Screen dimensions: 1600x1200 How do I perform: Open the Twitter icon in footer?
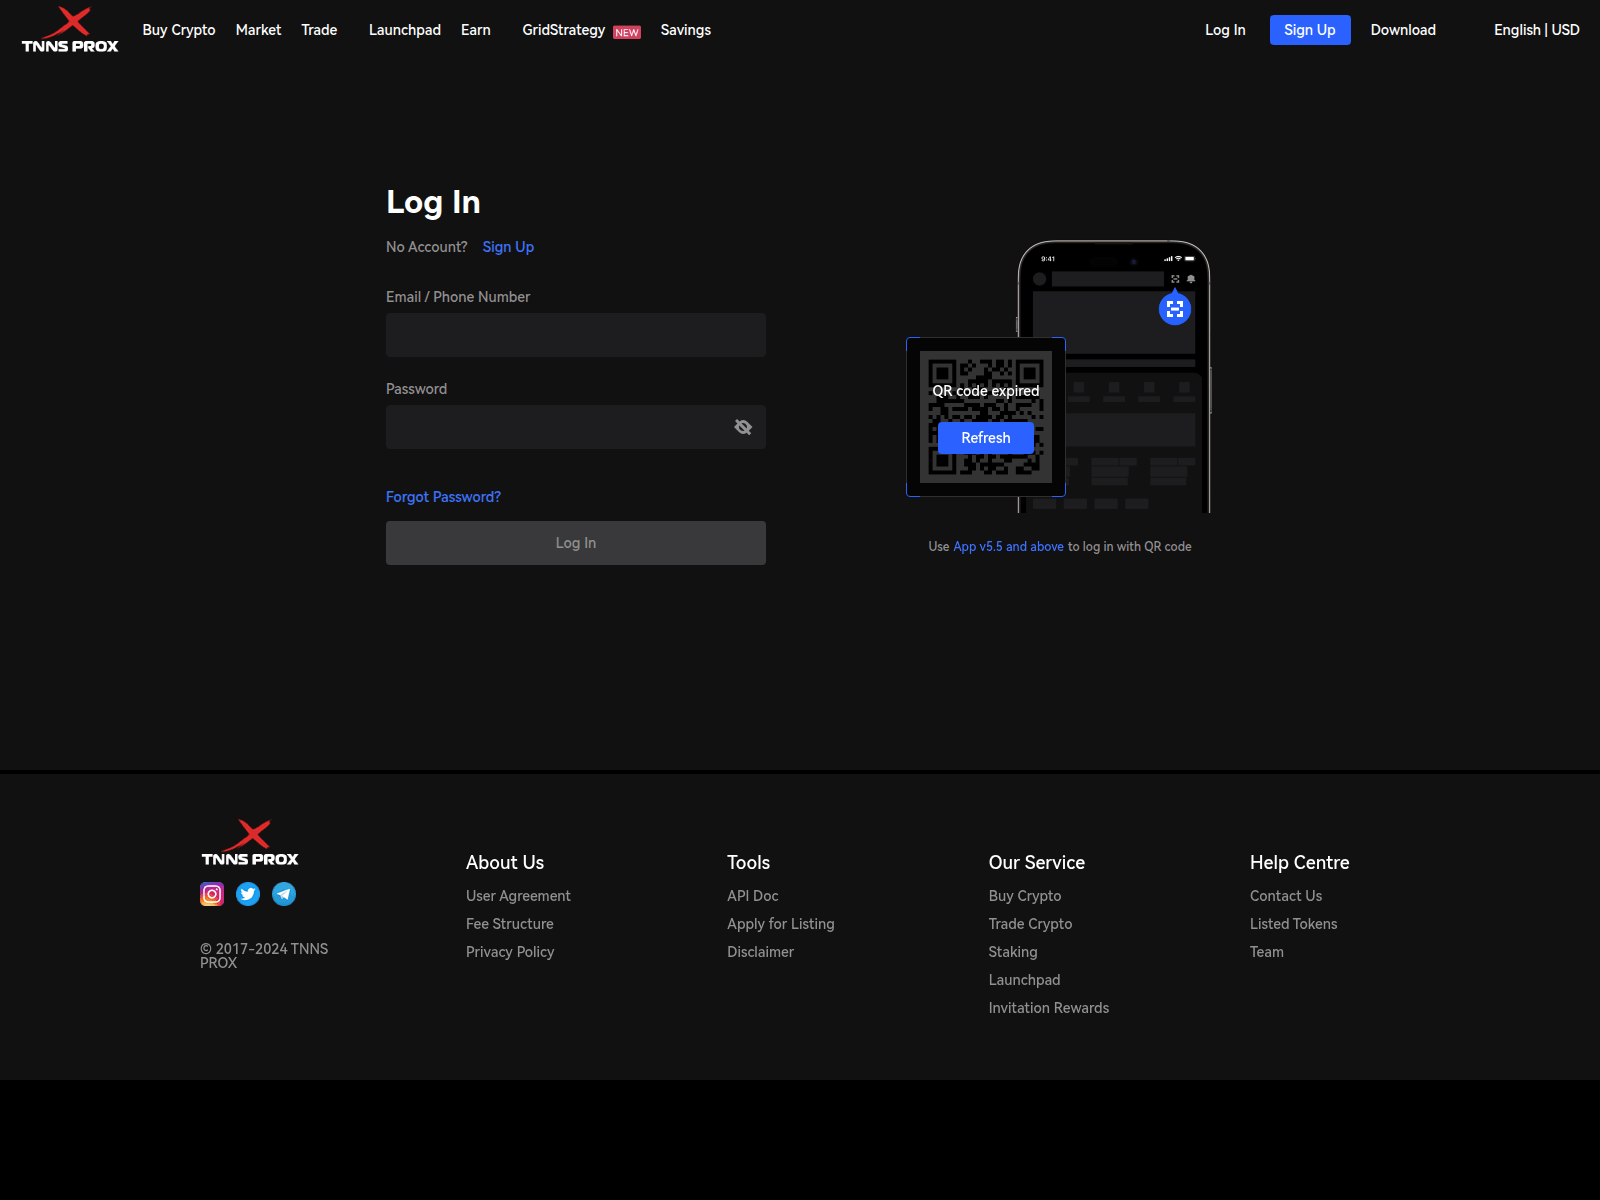[x=248, y=894]
